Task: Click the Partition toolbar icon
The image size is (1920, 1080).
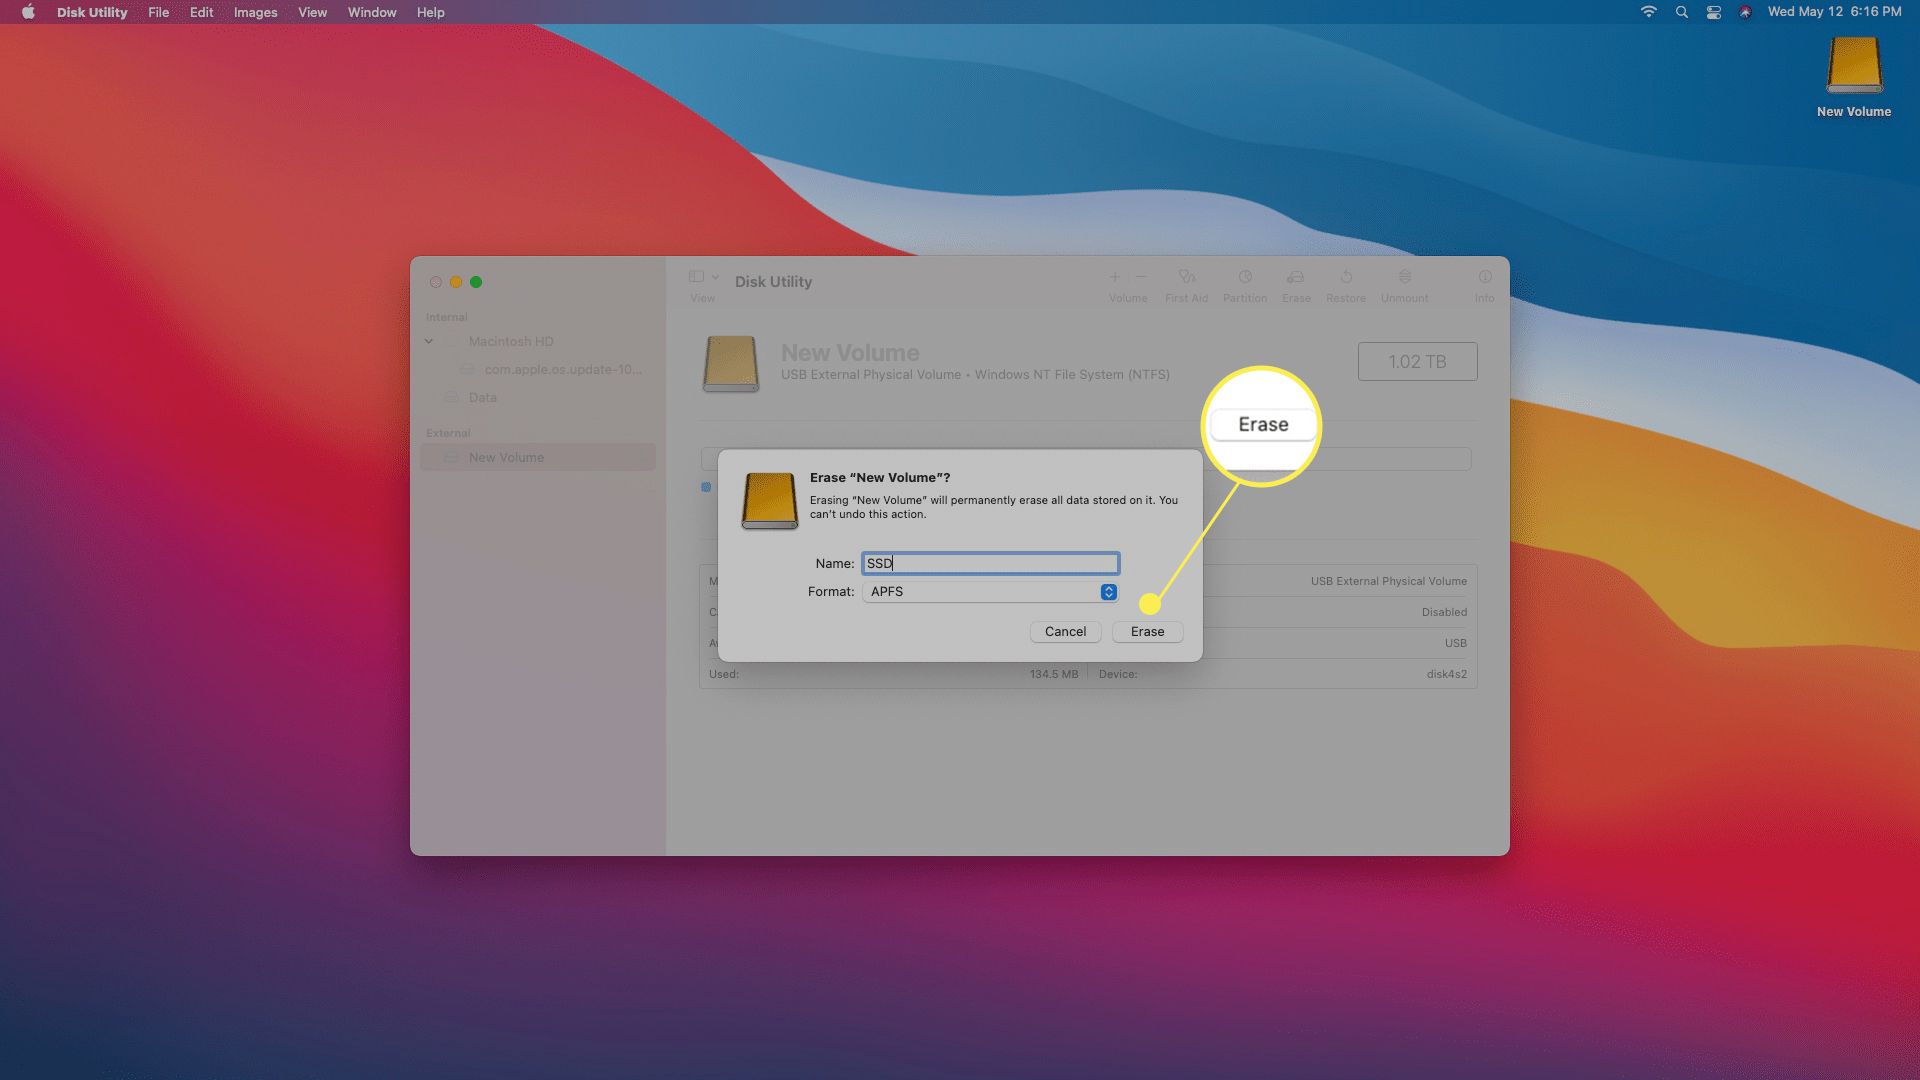Action: point(1245,277)
